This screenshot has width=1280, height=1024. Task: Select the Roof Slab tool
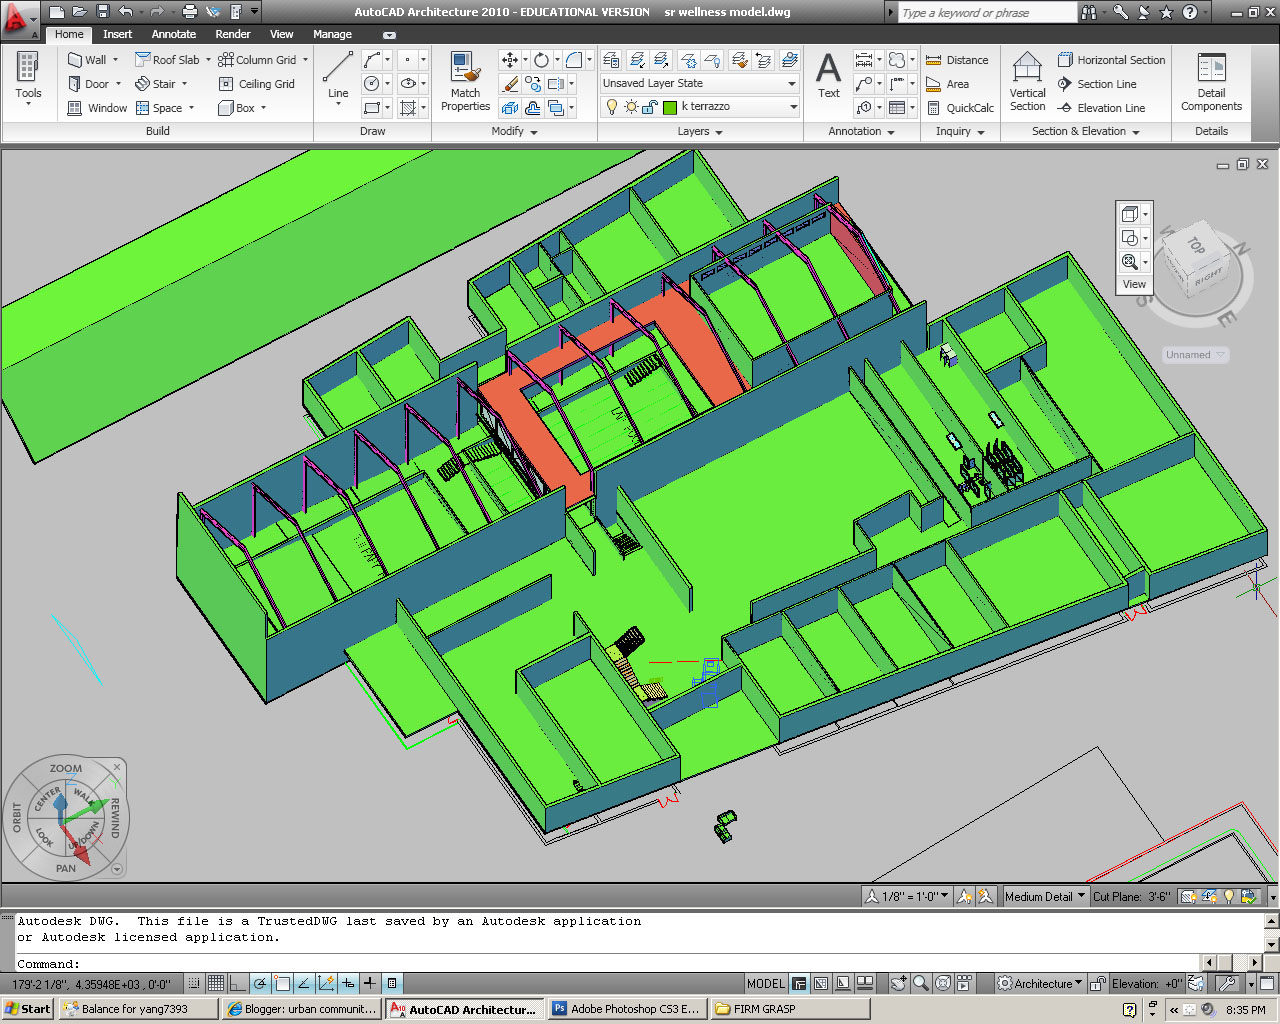pyautogui.click(x=167, y=60)
